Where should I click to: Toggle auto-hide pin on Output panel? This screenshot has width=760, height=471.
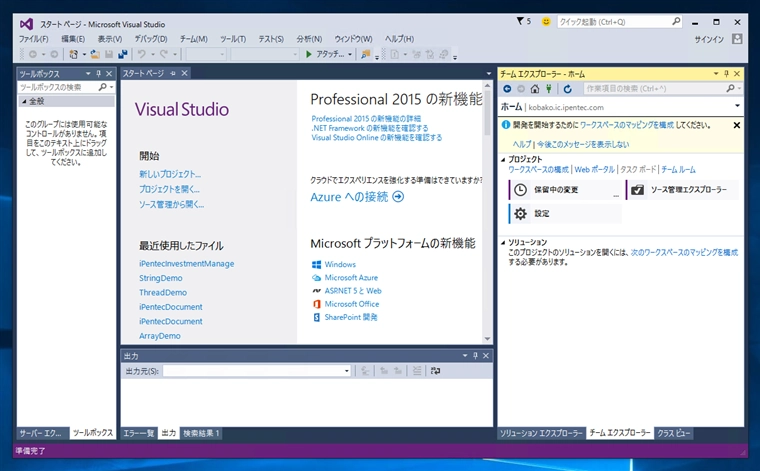tap(475, 356)
